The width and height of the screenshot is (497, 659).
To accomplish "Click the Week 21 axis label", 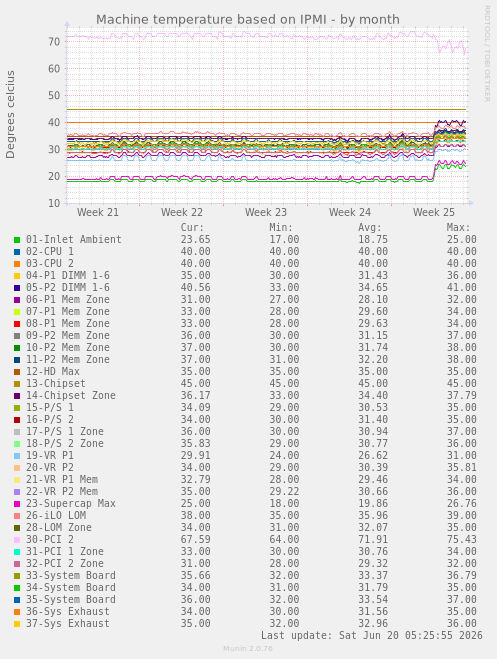I will click(98, 212).
